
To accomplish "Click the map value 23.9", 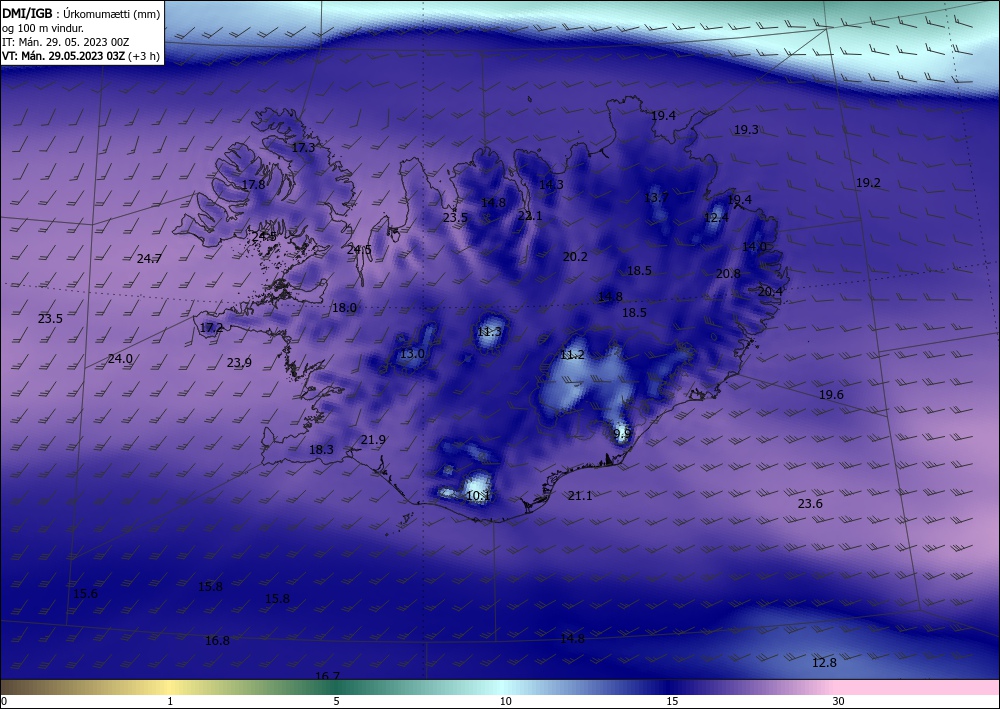I will pyautogui.click(x=239, y=362).
